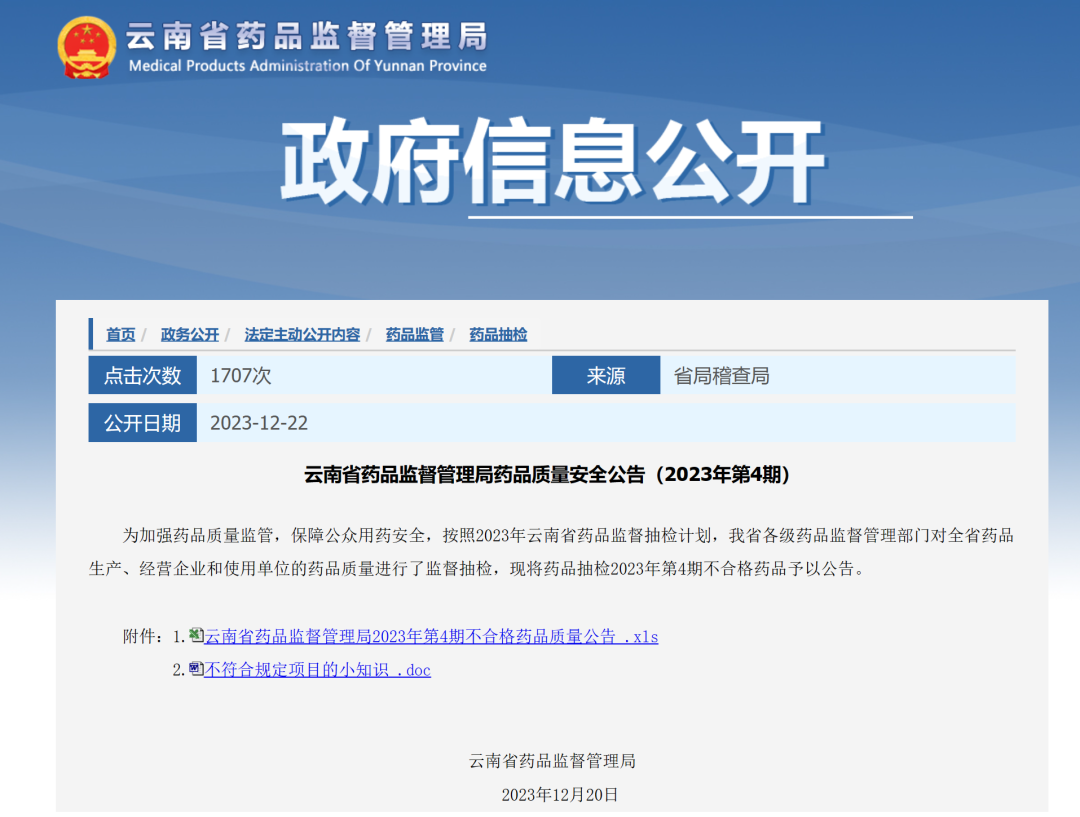Go to 首页 breadcrumb link
The height and width of the screenshot is (817, 1080).
coord(121,335)
